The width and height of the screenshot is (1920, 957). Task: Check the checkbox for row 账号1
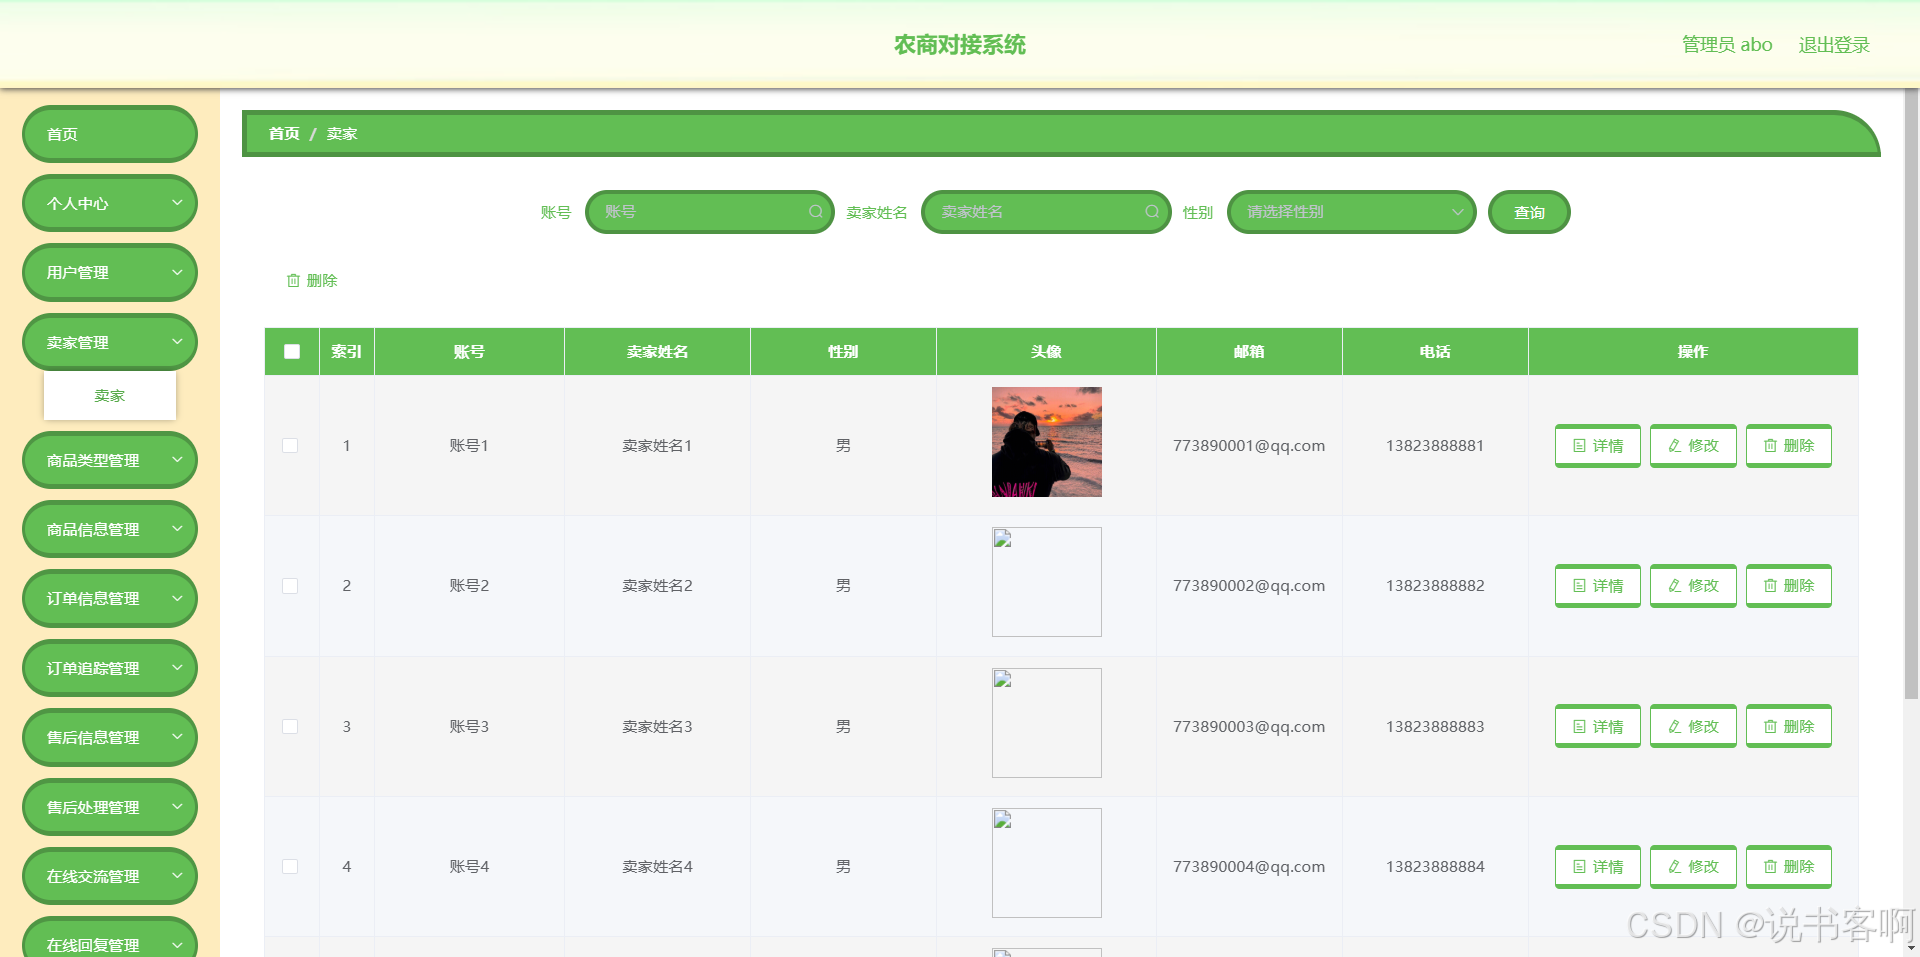[x=290, y=446]
